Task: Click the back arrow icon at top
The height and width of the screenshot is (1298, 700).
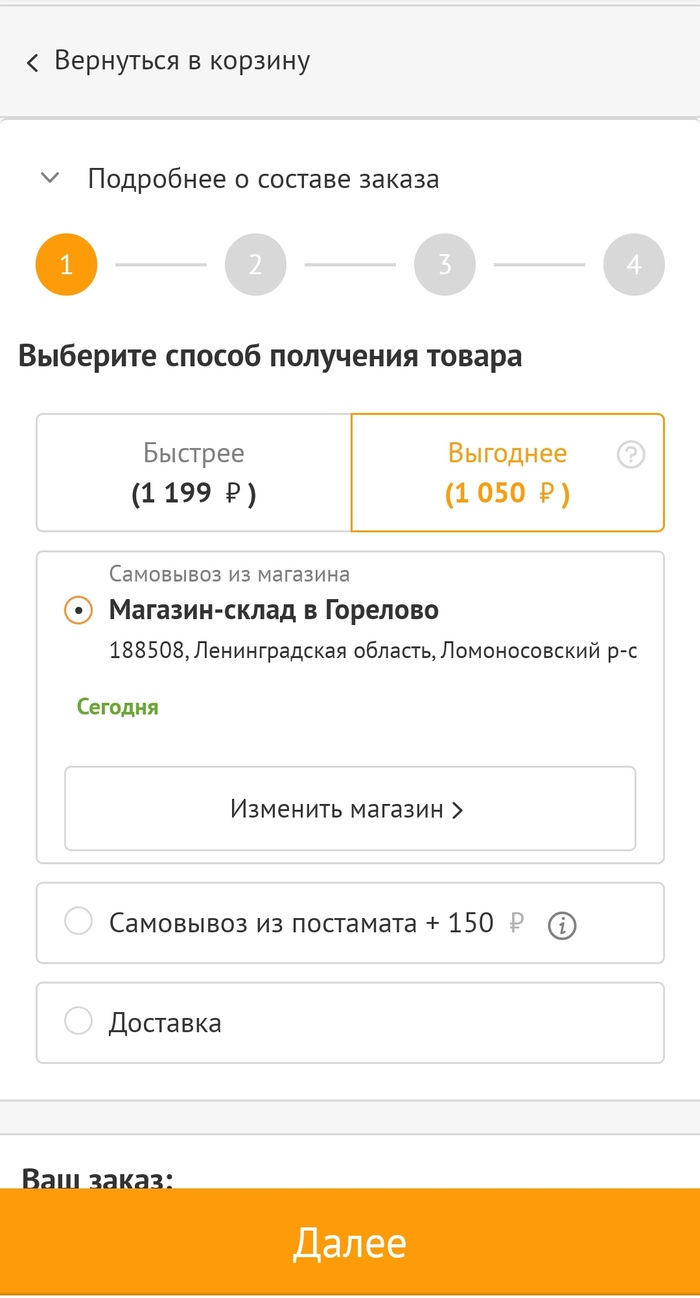Action: click(x=32, y=63)
